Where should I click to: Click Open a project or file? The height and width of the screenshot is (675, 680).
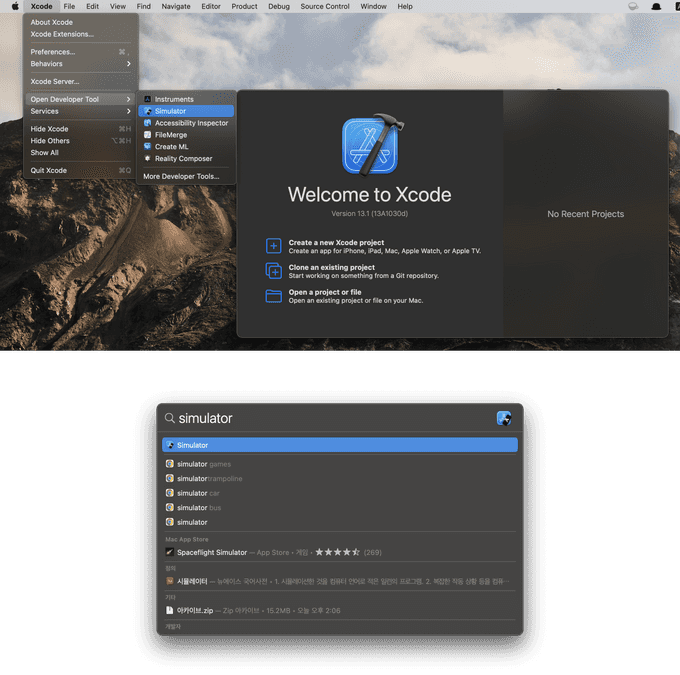click(344, 296)
